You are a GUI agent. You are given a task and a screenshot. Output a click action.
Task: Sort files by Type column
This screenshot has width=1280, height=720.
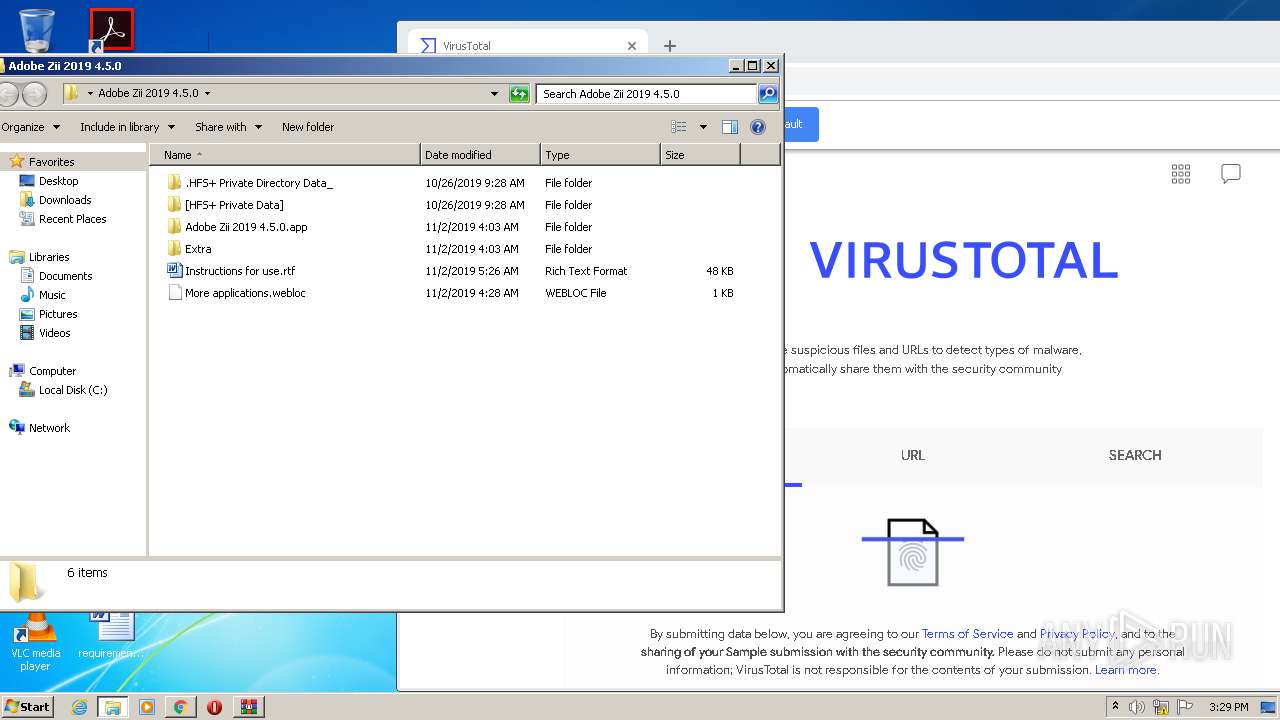click(600, 155)
